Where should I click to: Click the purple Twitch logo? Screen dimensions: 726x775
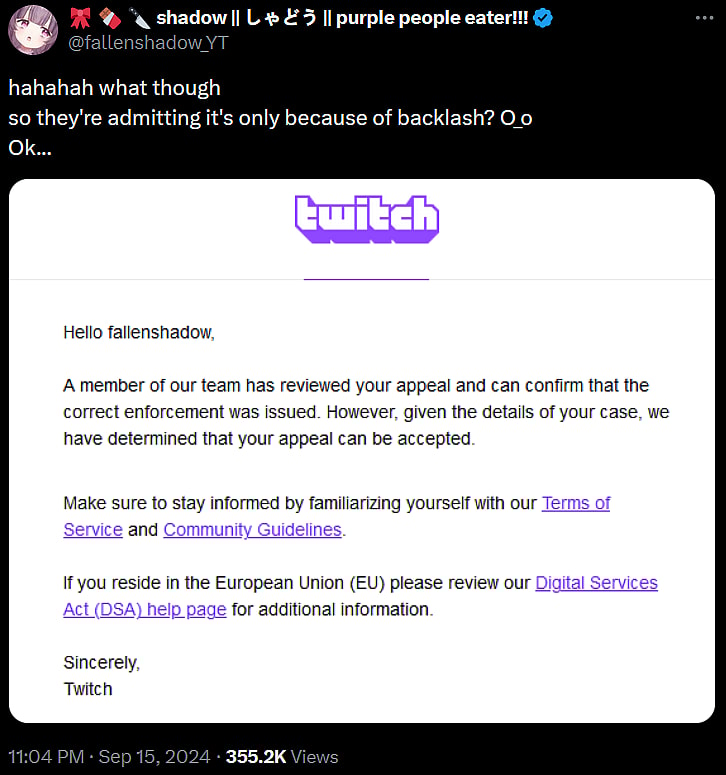point(367,217)
